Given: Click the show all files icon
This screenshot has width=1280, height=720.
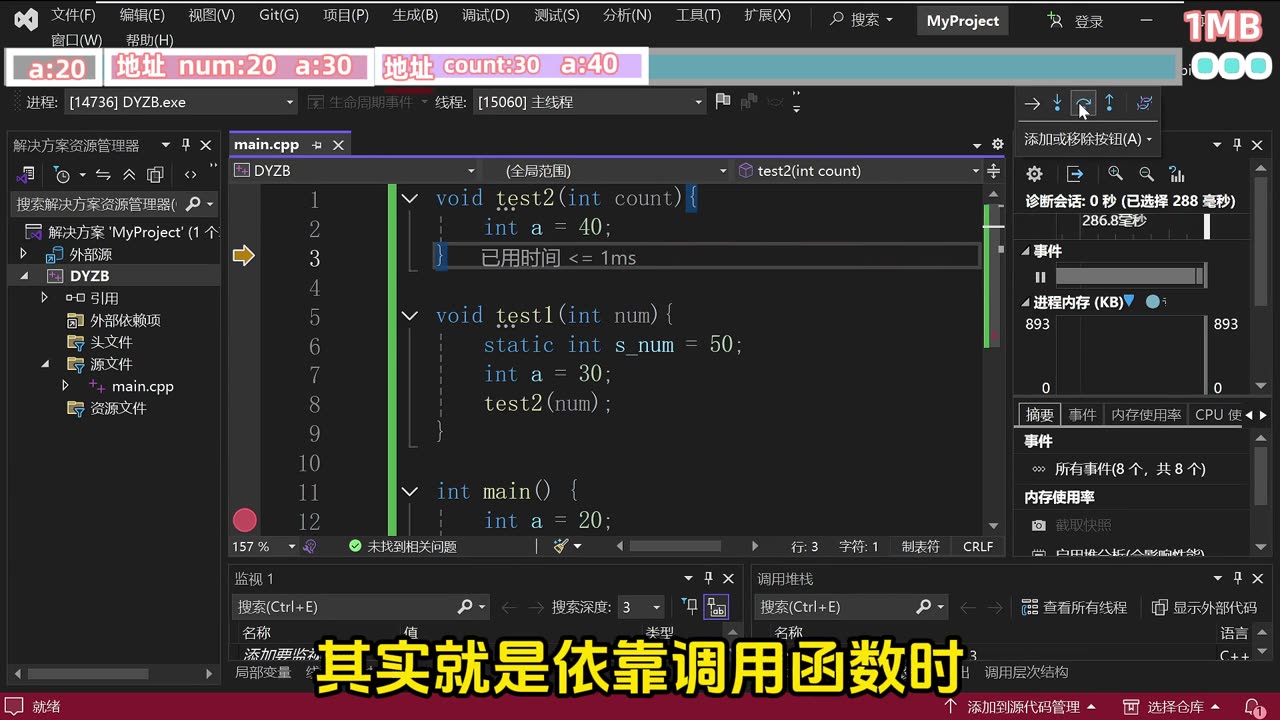Looking at the screenshot, I should 155,175.
